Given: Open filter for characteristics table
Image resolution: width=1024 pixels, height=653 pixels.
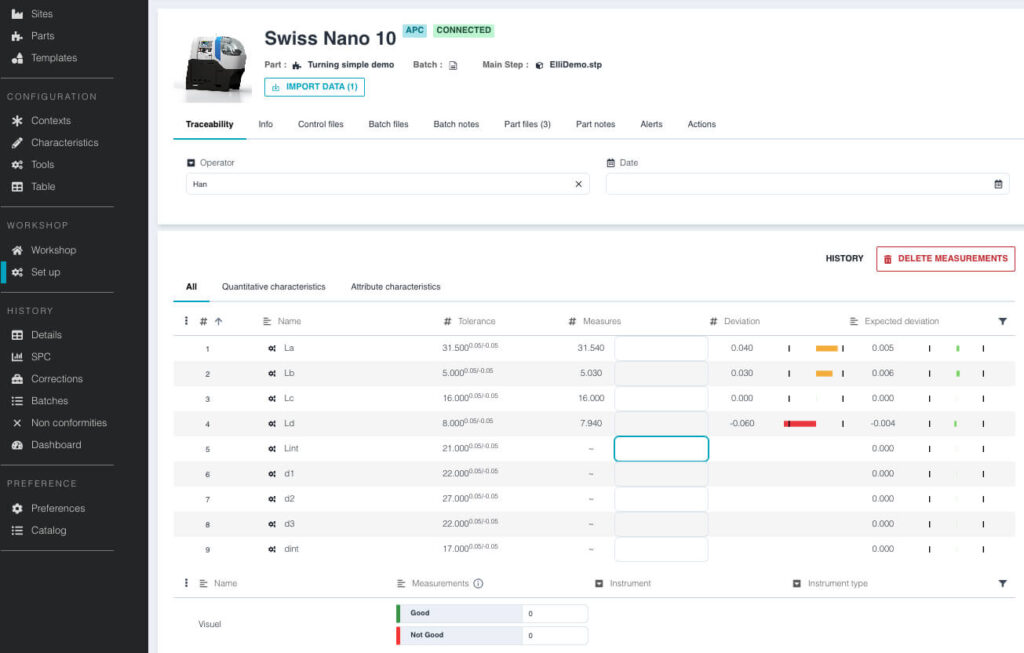Looking at the screenshot, I should click(x=1002, y=321).
